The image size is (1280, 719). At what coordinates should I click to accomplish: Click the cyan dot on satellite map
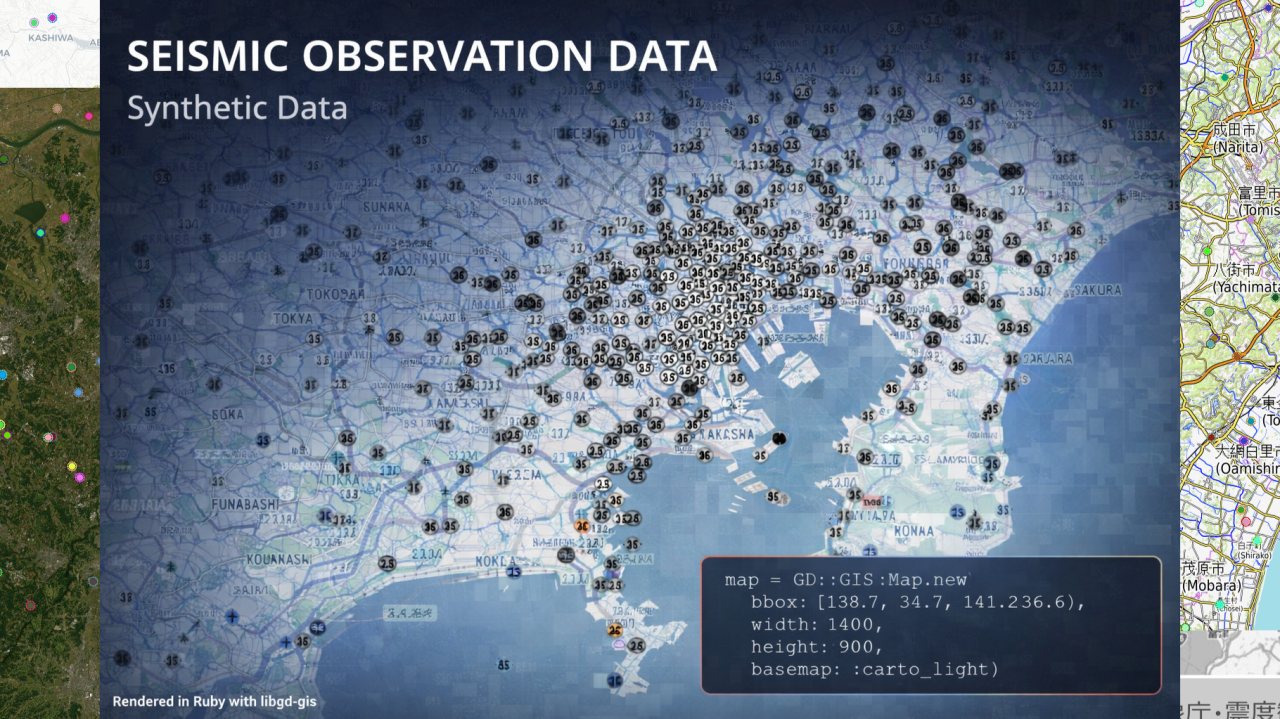pyautogui.click(x=40, y=233)
